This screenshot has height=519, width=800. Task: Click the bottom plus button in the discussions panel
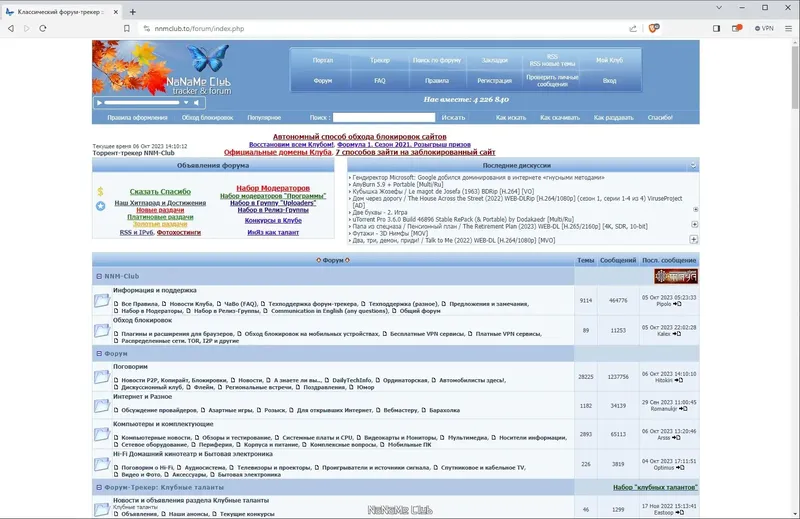[694, 239]
